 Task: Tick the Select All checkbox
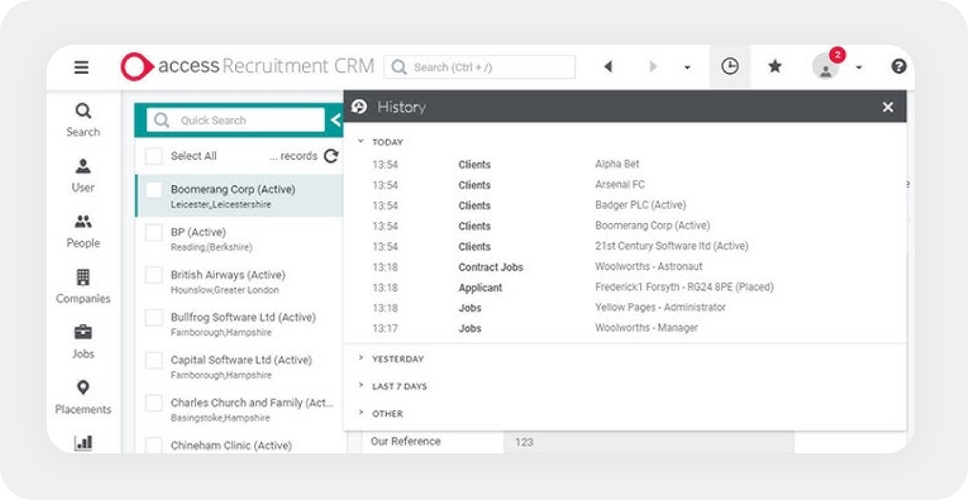pyautogui.click(x=154, y=156)
